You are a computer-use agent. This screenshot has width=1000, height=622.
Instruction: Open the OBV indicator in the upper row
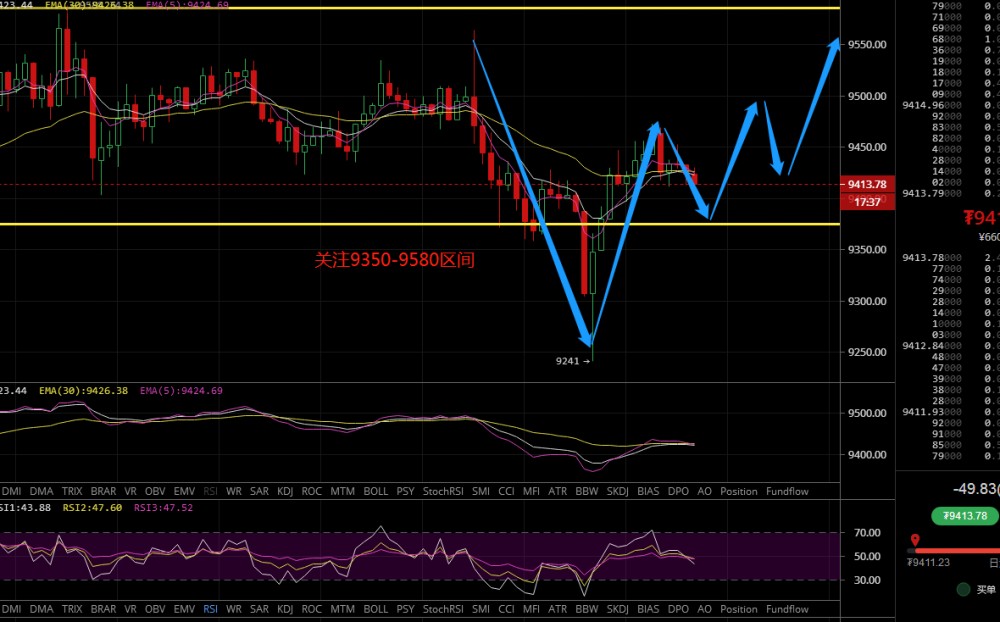pyautogui.click(x=155, y=492)
